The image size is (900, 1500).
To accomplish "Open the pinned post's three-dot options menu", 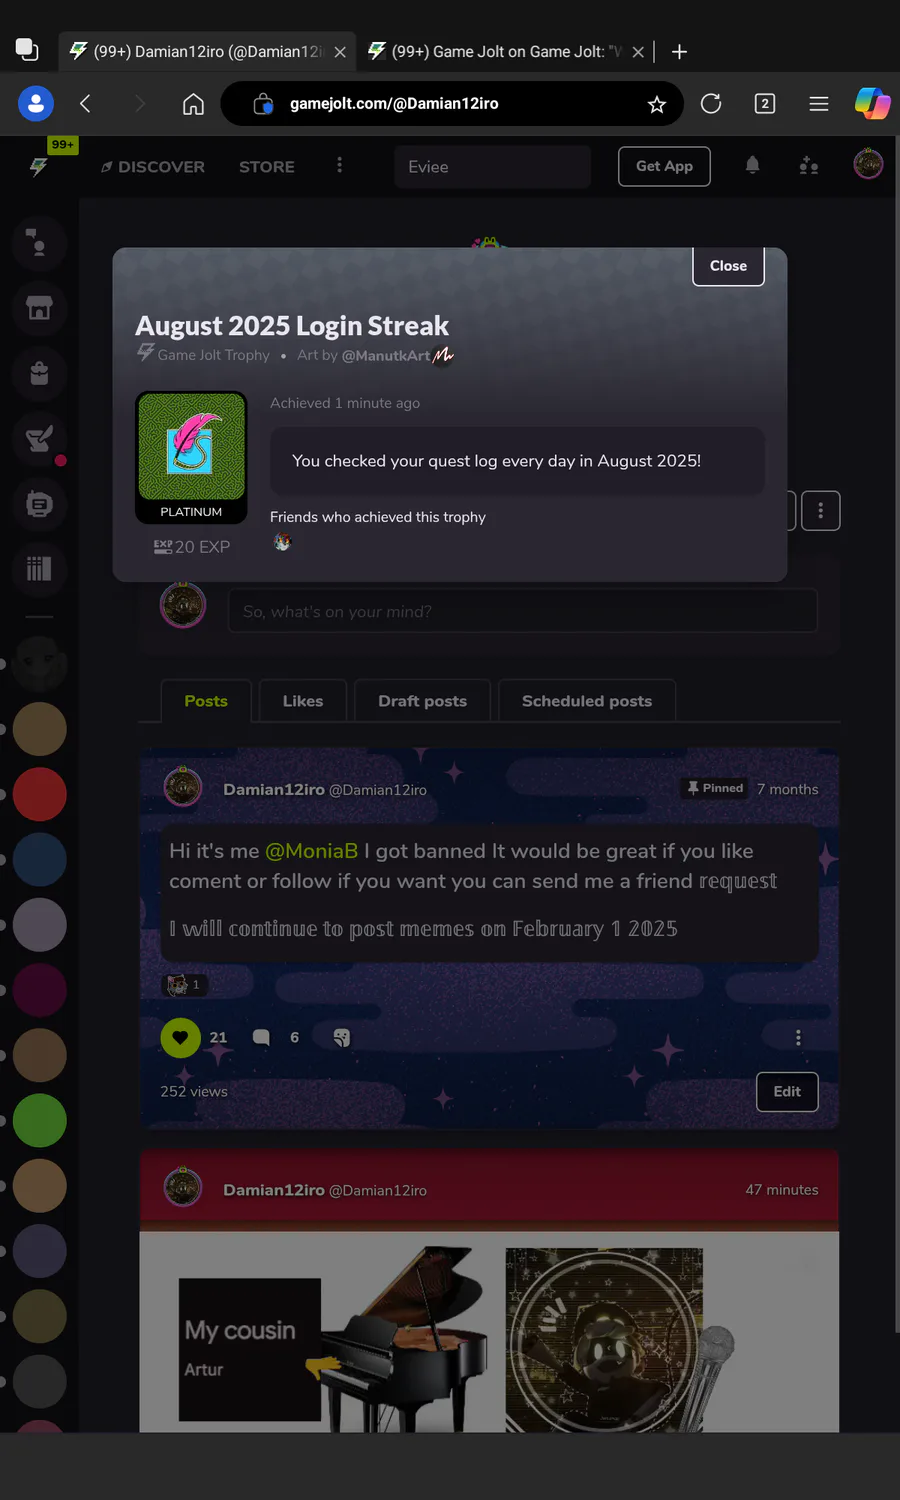I will 798,1038.
